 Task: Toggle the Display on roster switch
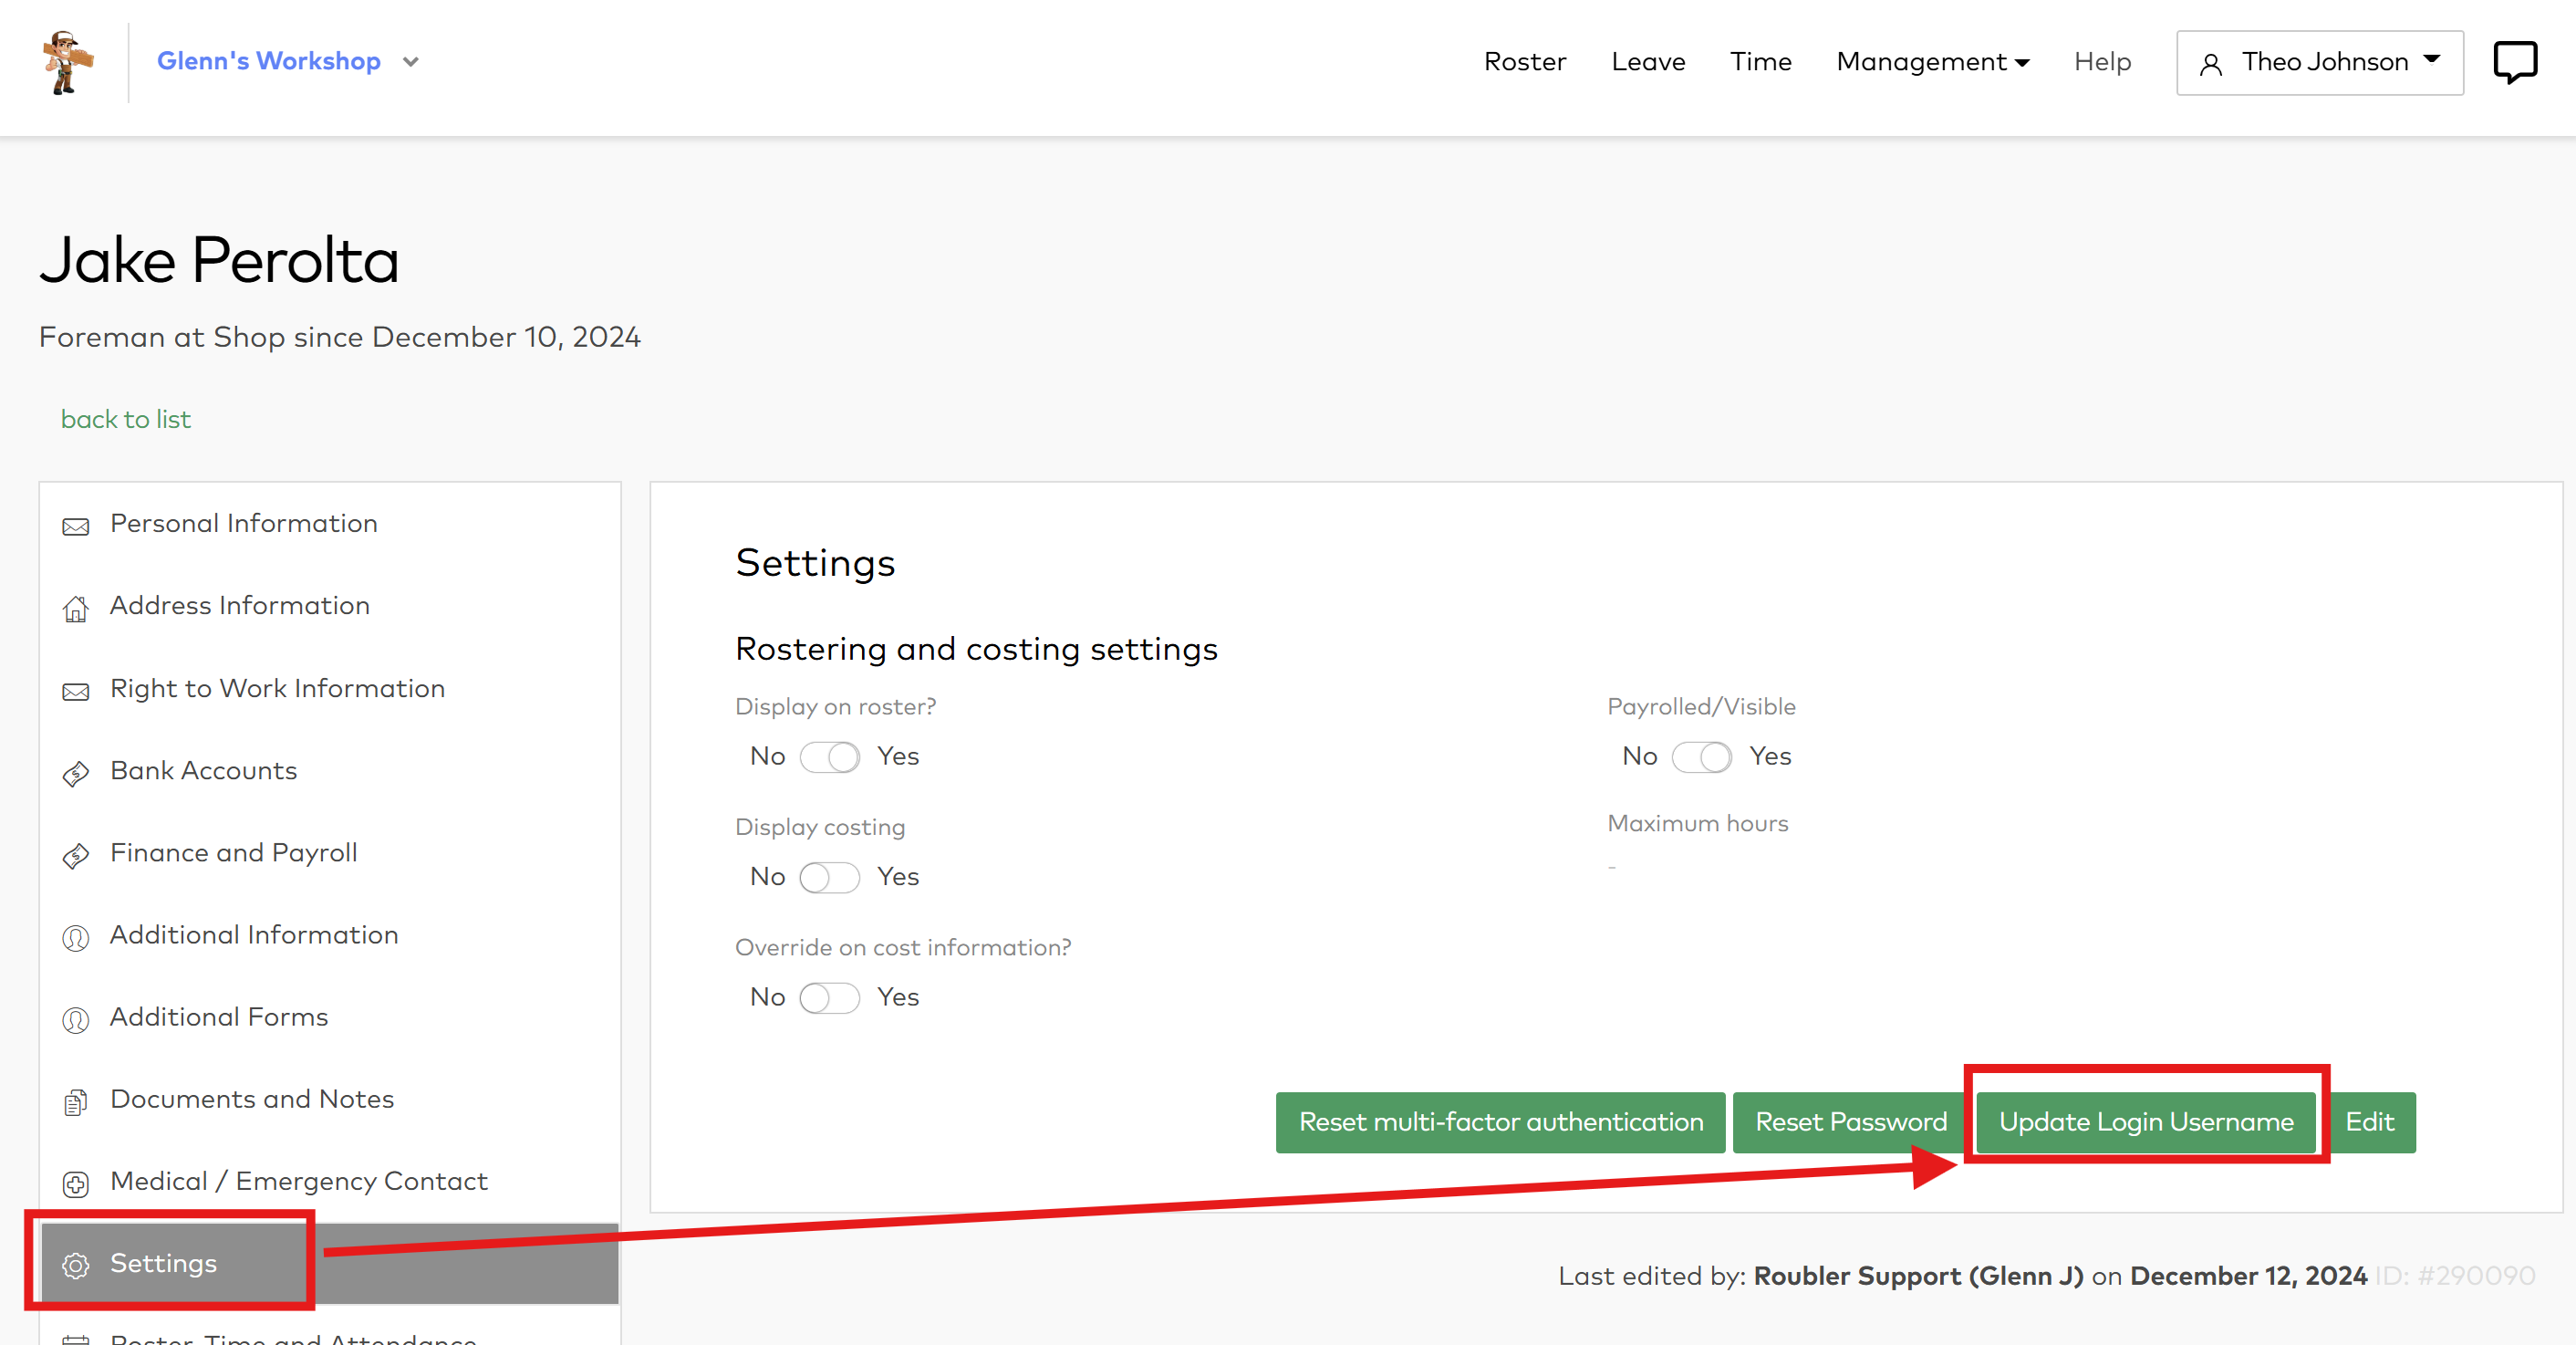pyautogui.click(x=829, y=757)
